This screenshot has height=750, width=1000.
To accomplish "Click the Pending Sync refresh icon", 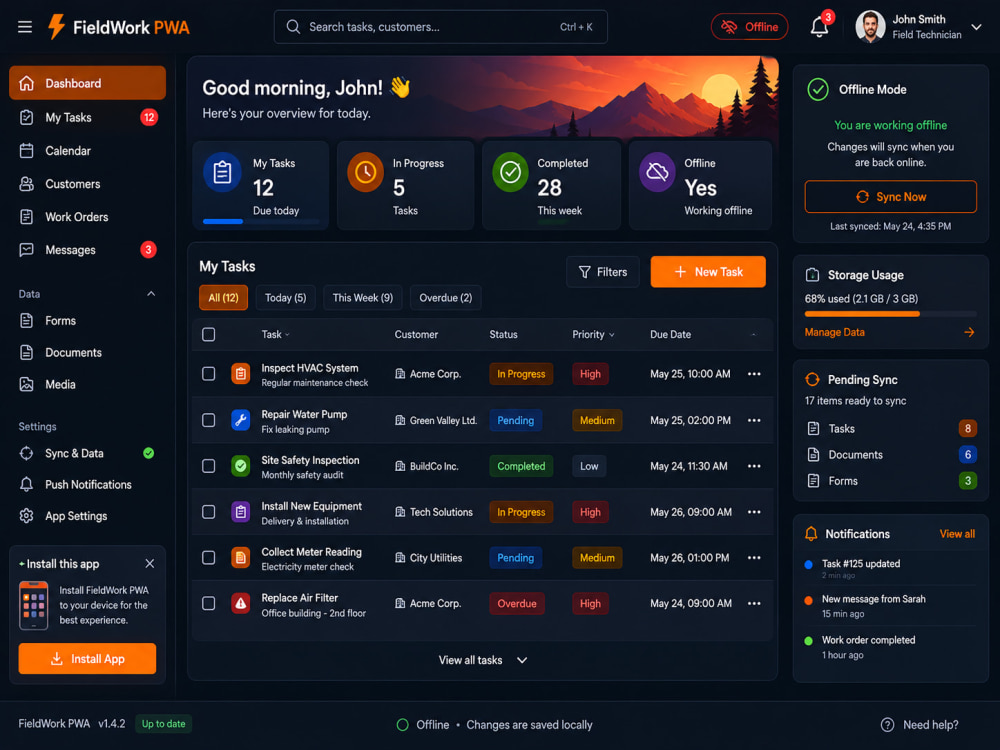I will pos(812,379).
